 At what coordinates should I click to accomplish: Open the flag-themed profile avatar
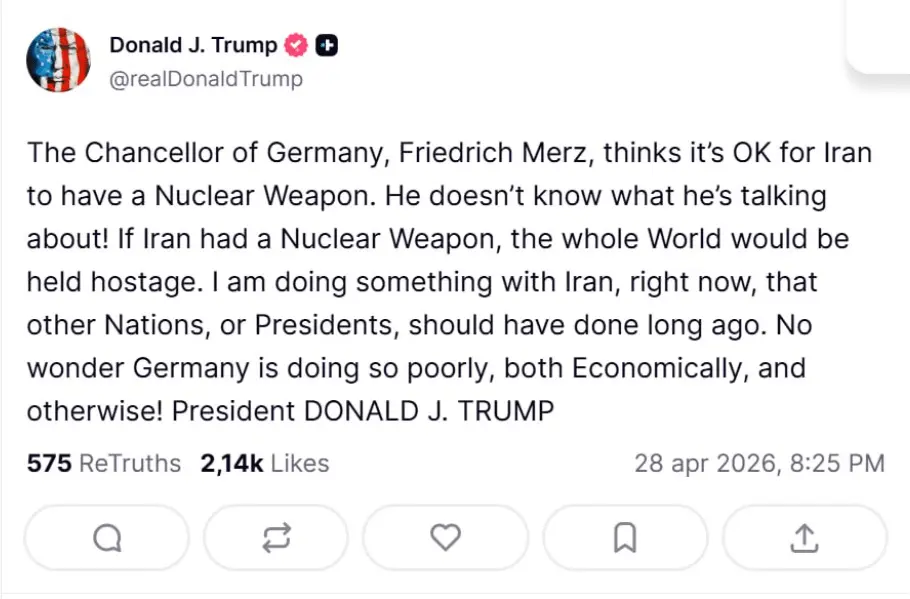[x=59, y=60]
